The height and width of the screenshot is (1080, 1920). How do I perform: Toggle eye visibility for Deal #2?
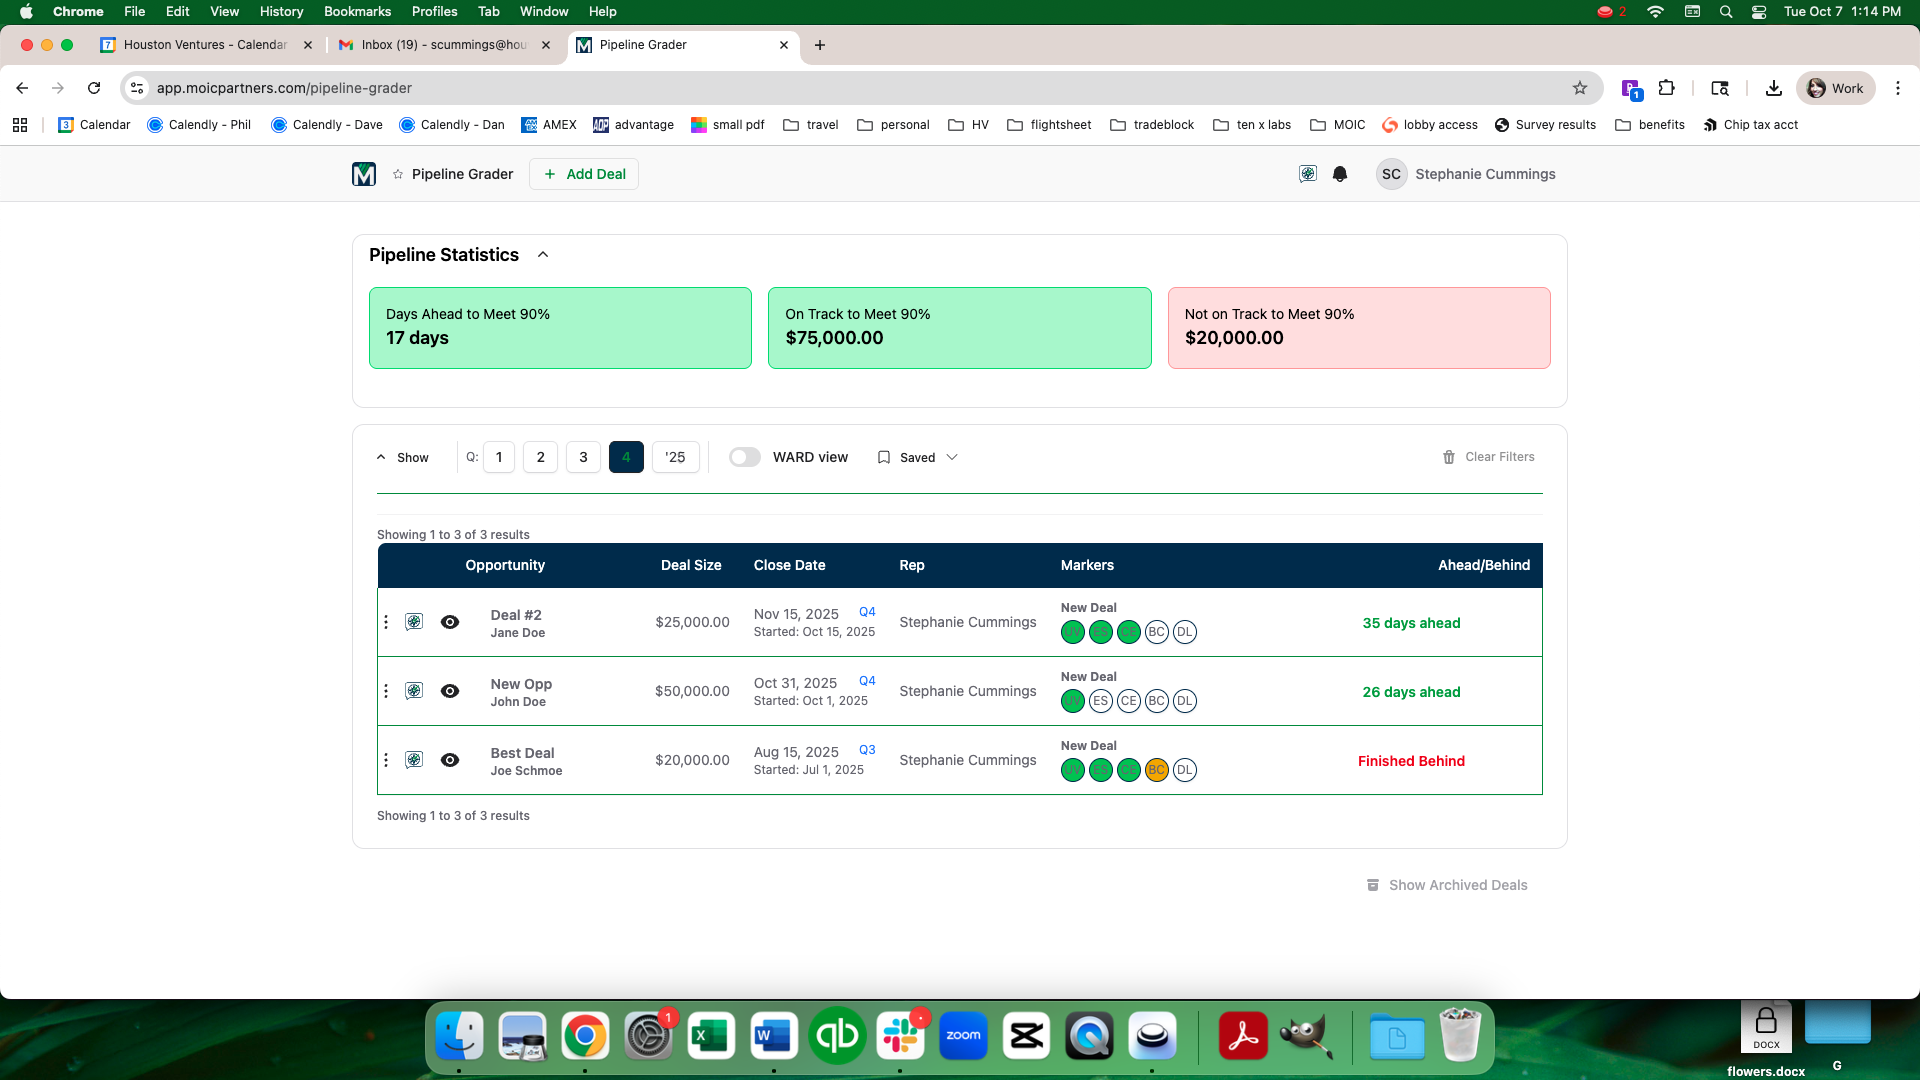450,622
